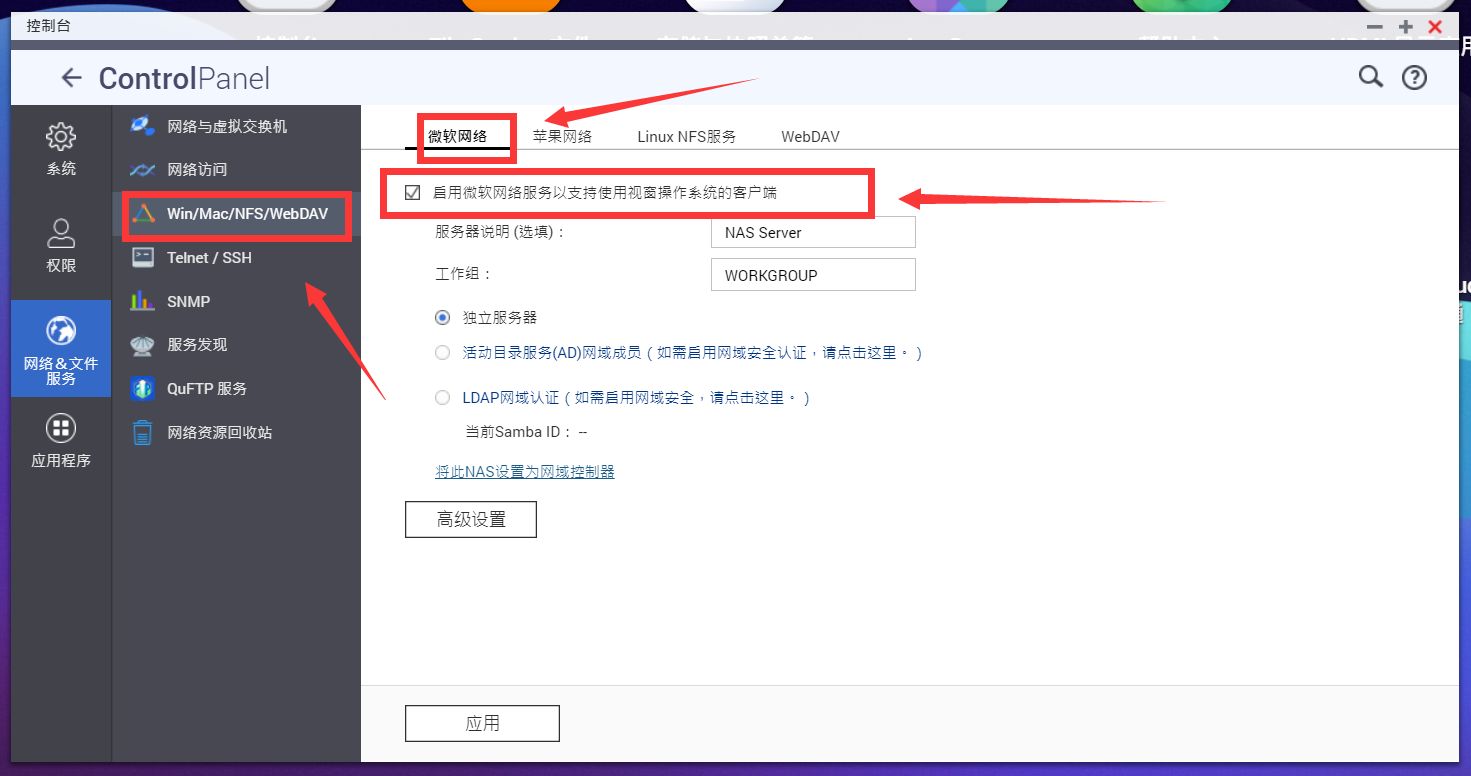Select the 网络&文件服务 globe icon

click(x=61, y=330)
